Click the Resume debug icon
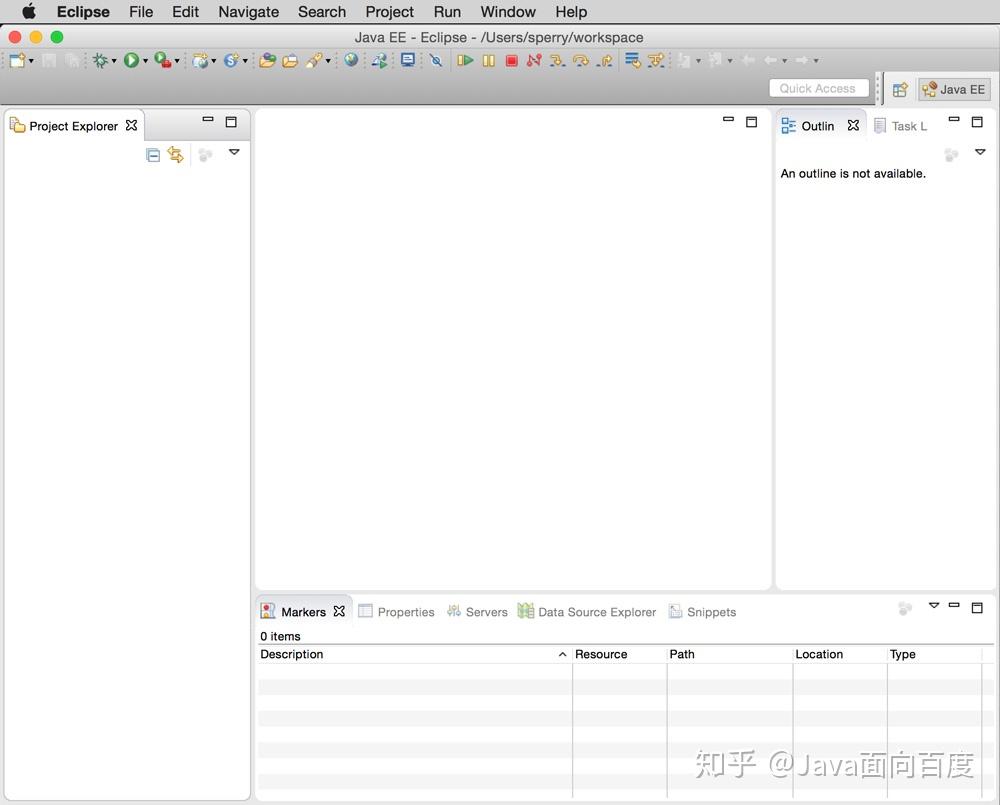 point(465,61)
